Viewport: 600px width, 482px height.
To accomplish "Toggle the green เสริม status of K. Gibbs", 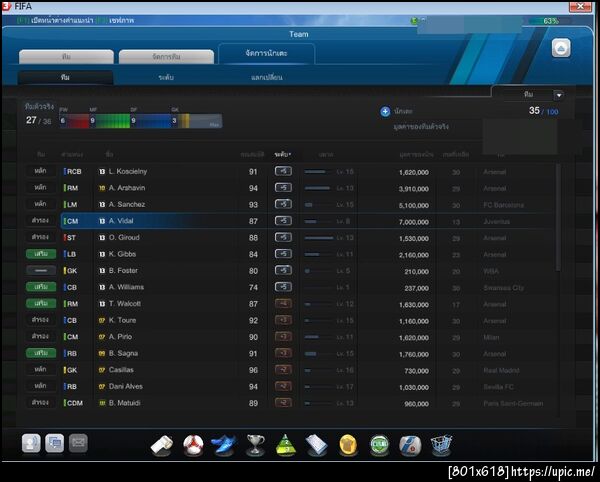I will point(41,254).
